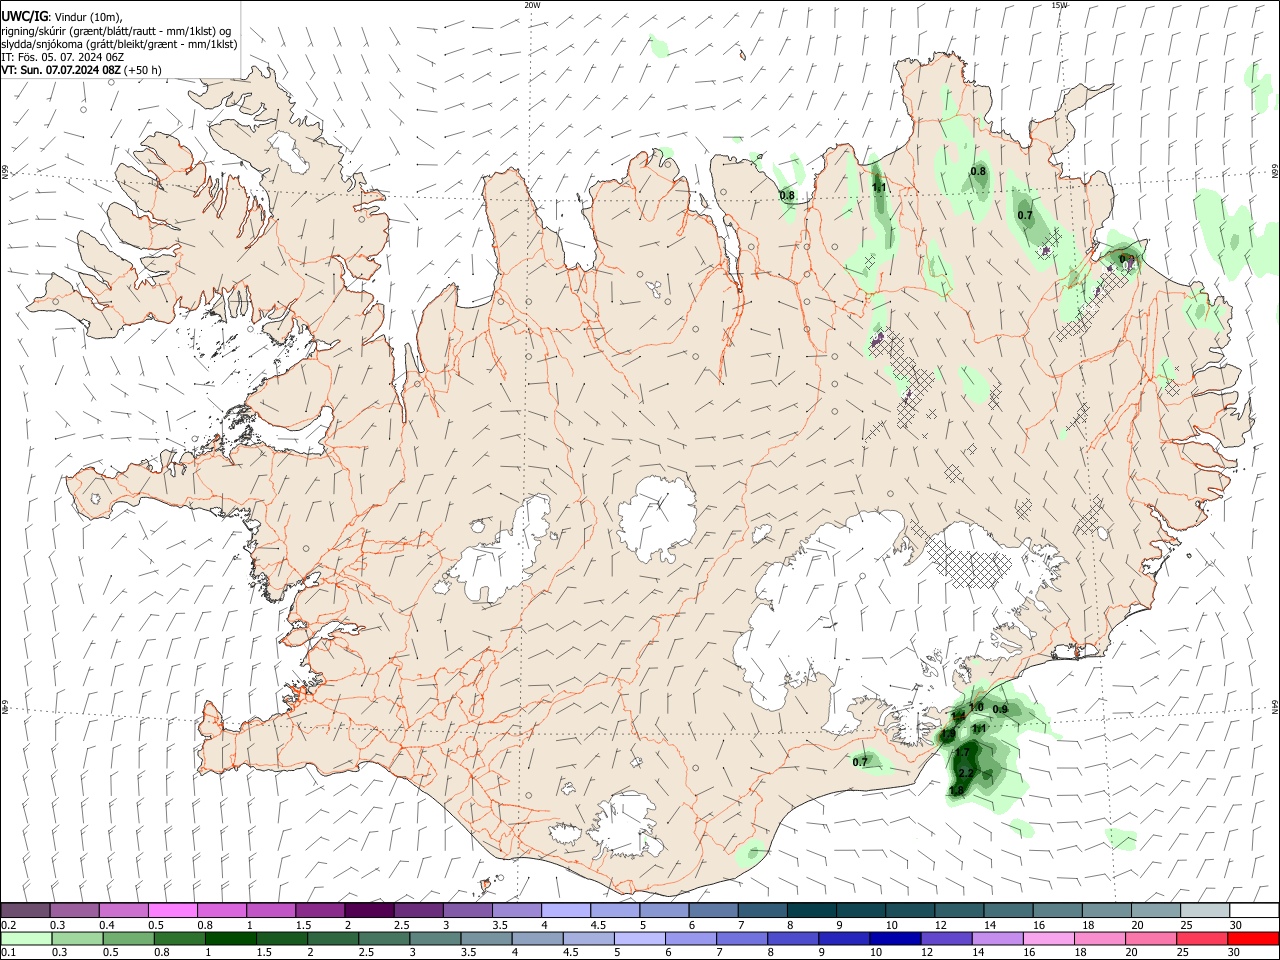Click the valid time 'VT: Sun. 07.07.2024 08Z'
The height and width of the screenshot is (960, 1280).
61,70
